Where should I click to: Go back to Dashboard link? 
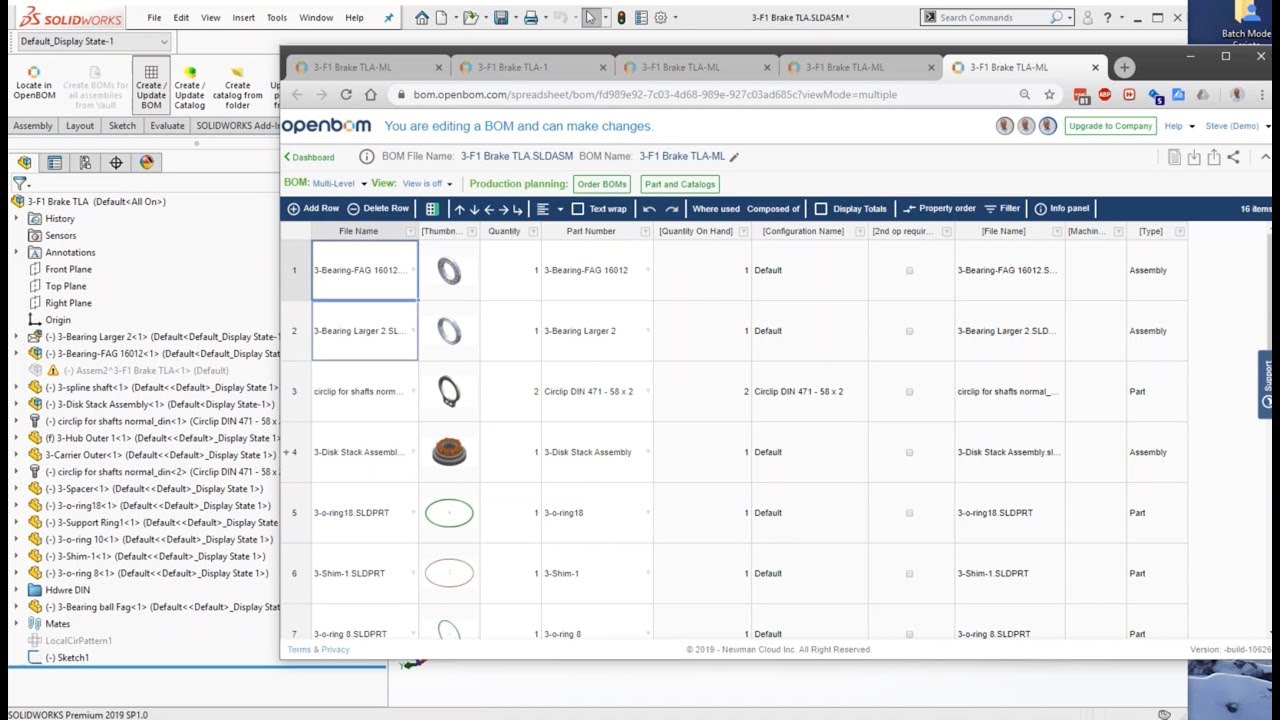click(x=310, y=157)
